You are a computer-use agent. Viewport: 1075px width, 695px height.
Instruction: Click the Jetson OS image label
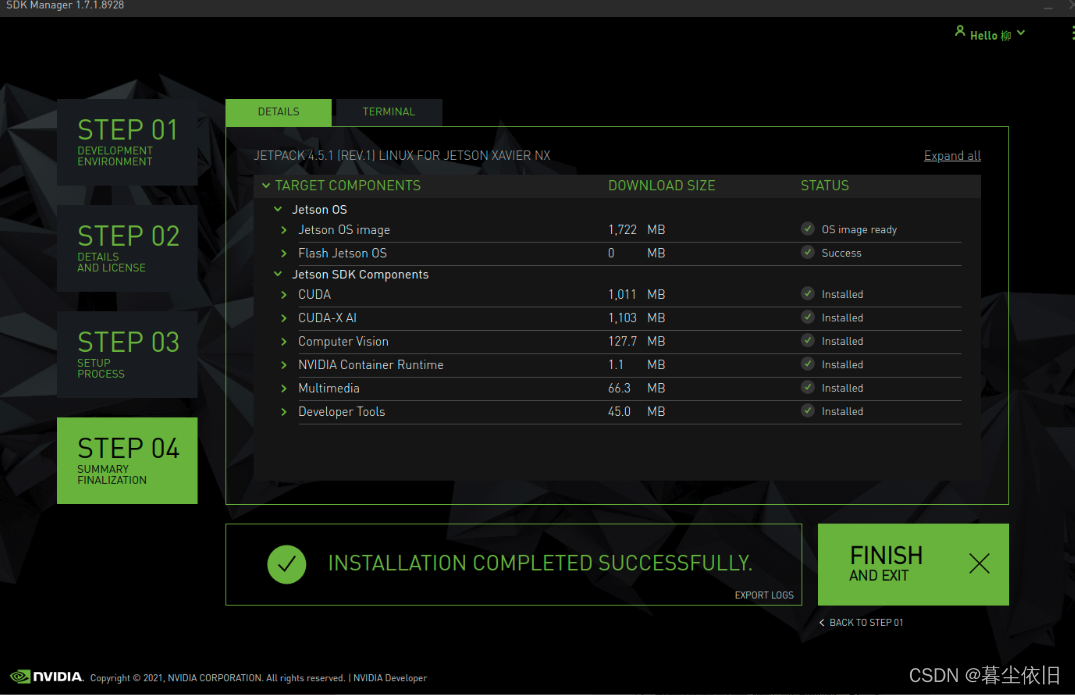(344, 230)
